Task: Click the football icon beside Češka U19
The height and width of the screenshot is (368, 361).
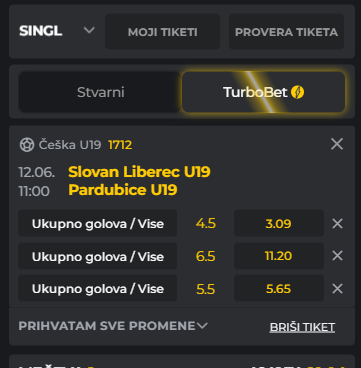Action: [x=27, y=145]
